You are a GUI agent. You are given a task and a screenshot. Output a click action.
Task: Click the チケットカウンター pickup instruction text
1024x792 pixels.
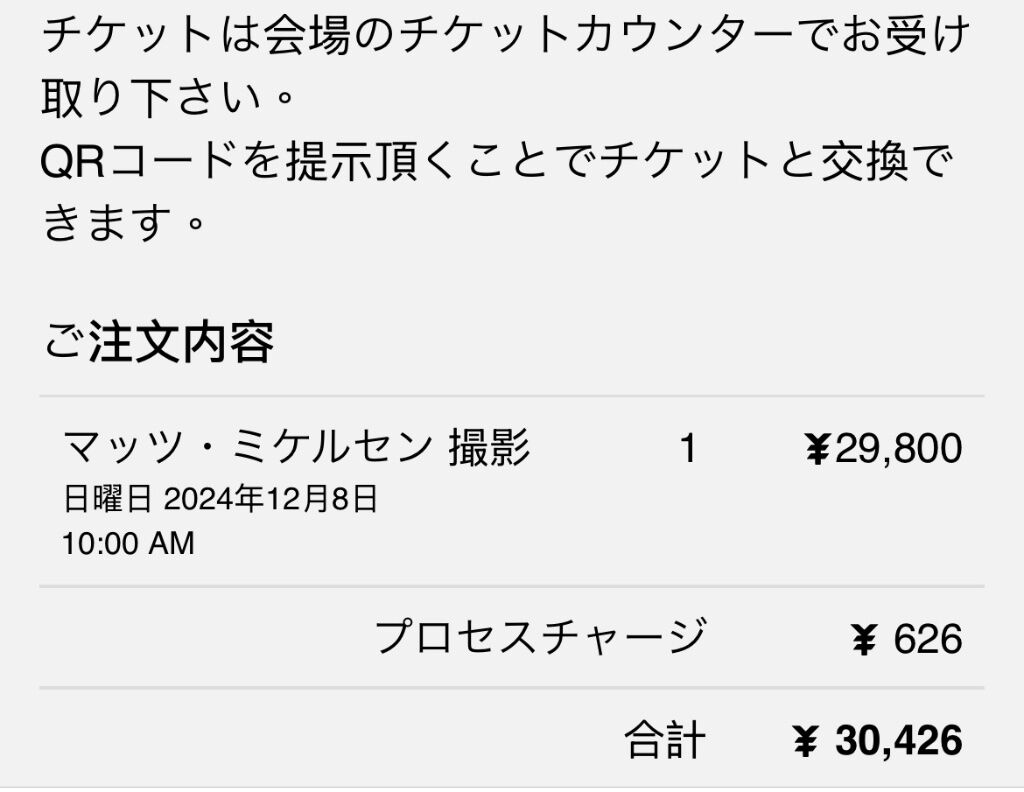click(505, 66)
